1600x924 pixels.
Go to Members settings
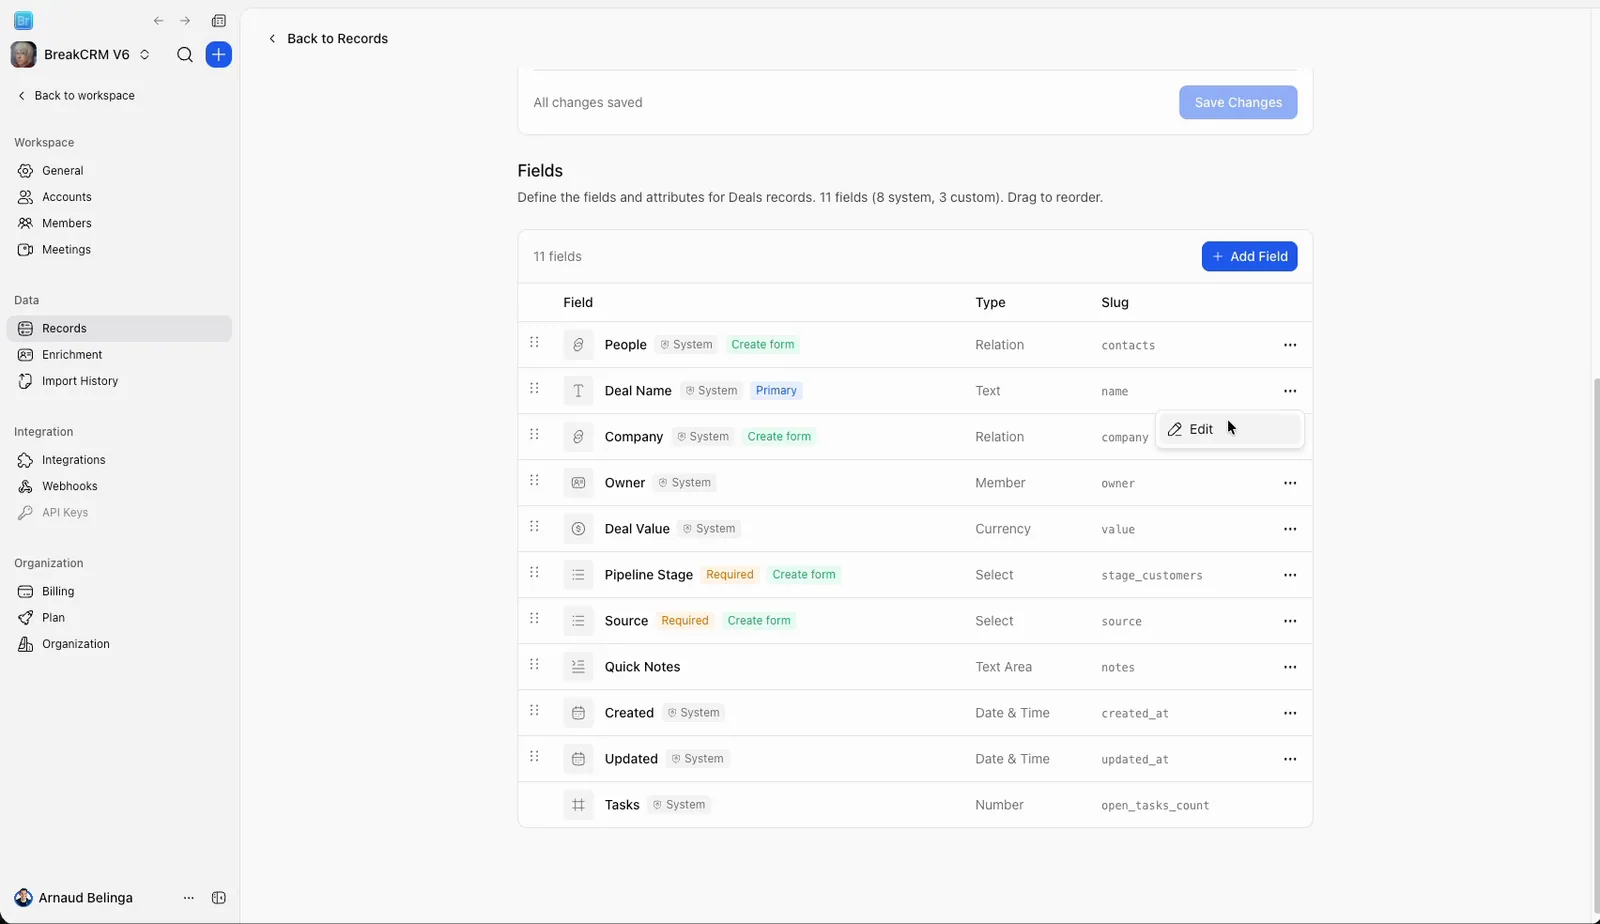(x=119, y=223)
